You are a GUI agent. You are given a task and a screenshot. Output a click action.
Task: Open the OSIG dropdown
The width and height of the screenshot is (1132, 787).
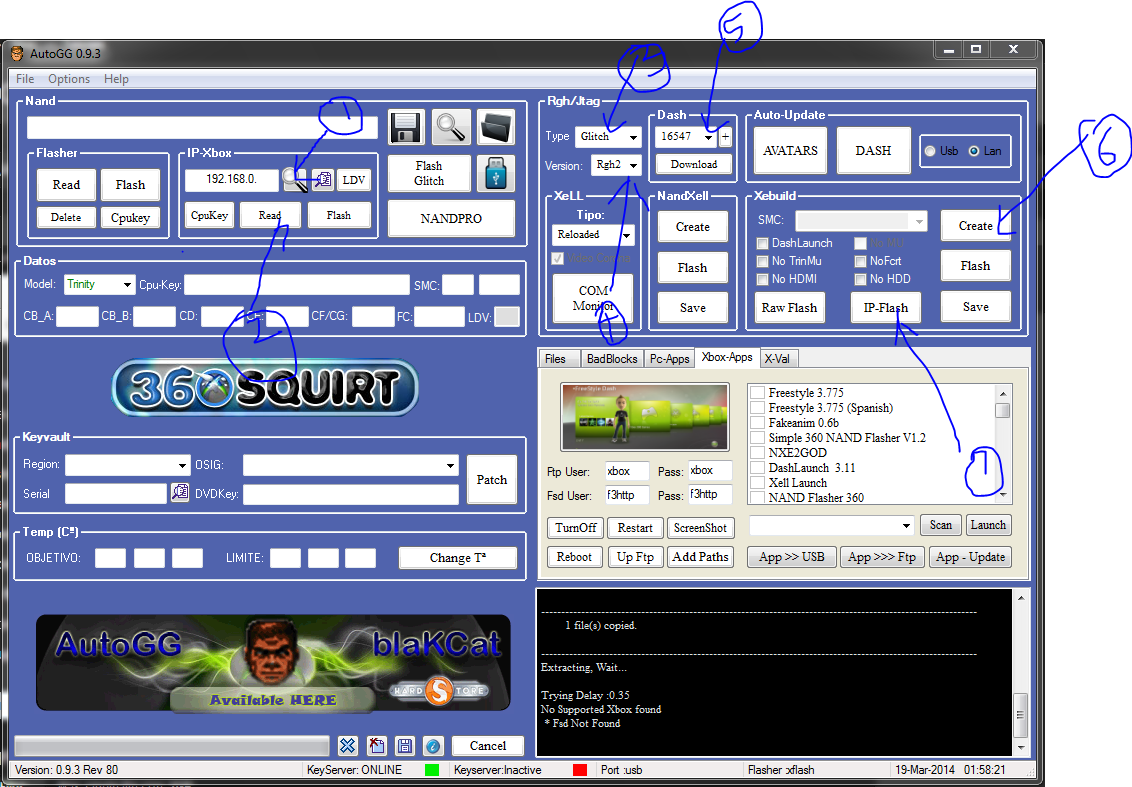tap(351, 465)
